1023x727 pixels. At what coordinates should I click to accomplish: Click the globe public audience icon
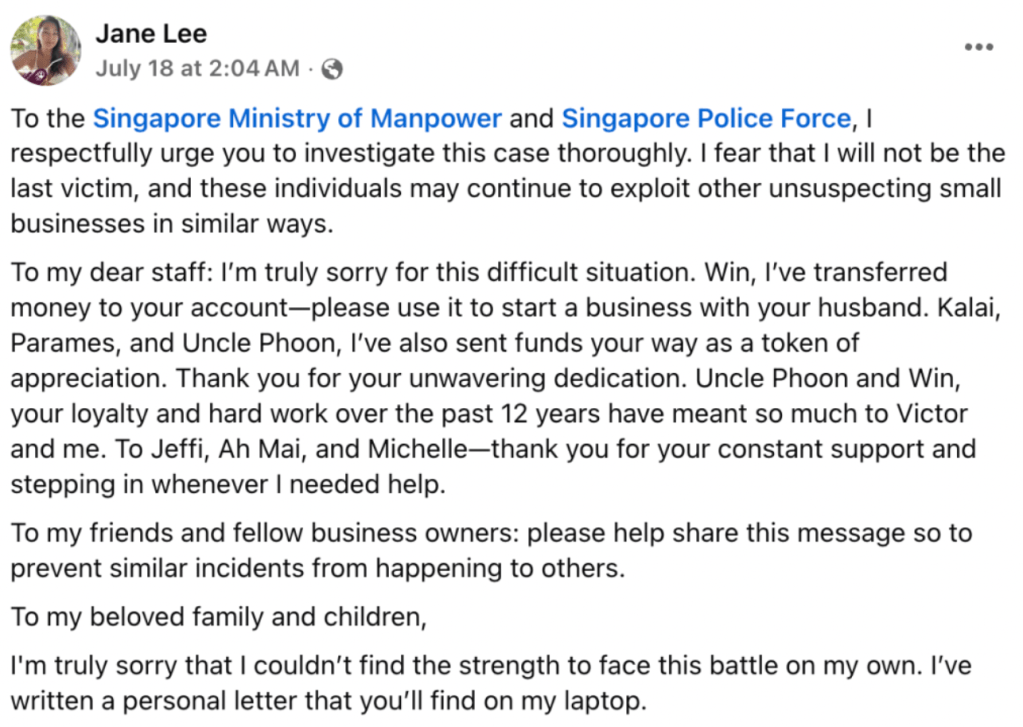[x=333, y=68]
